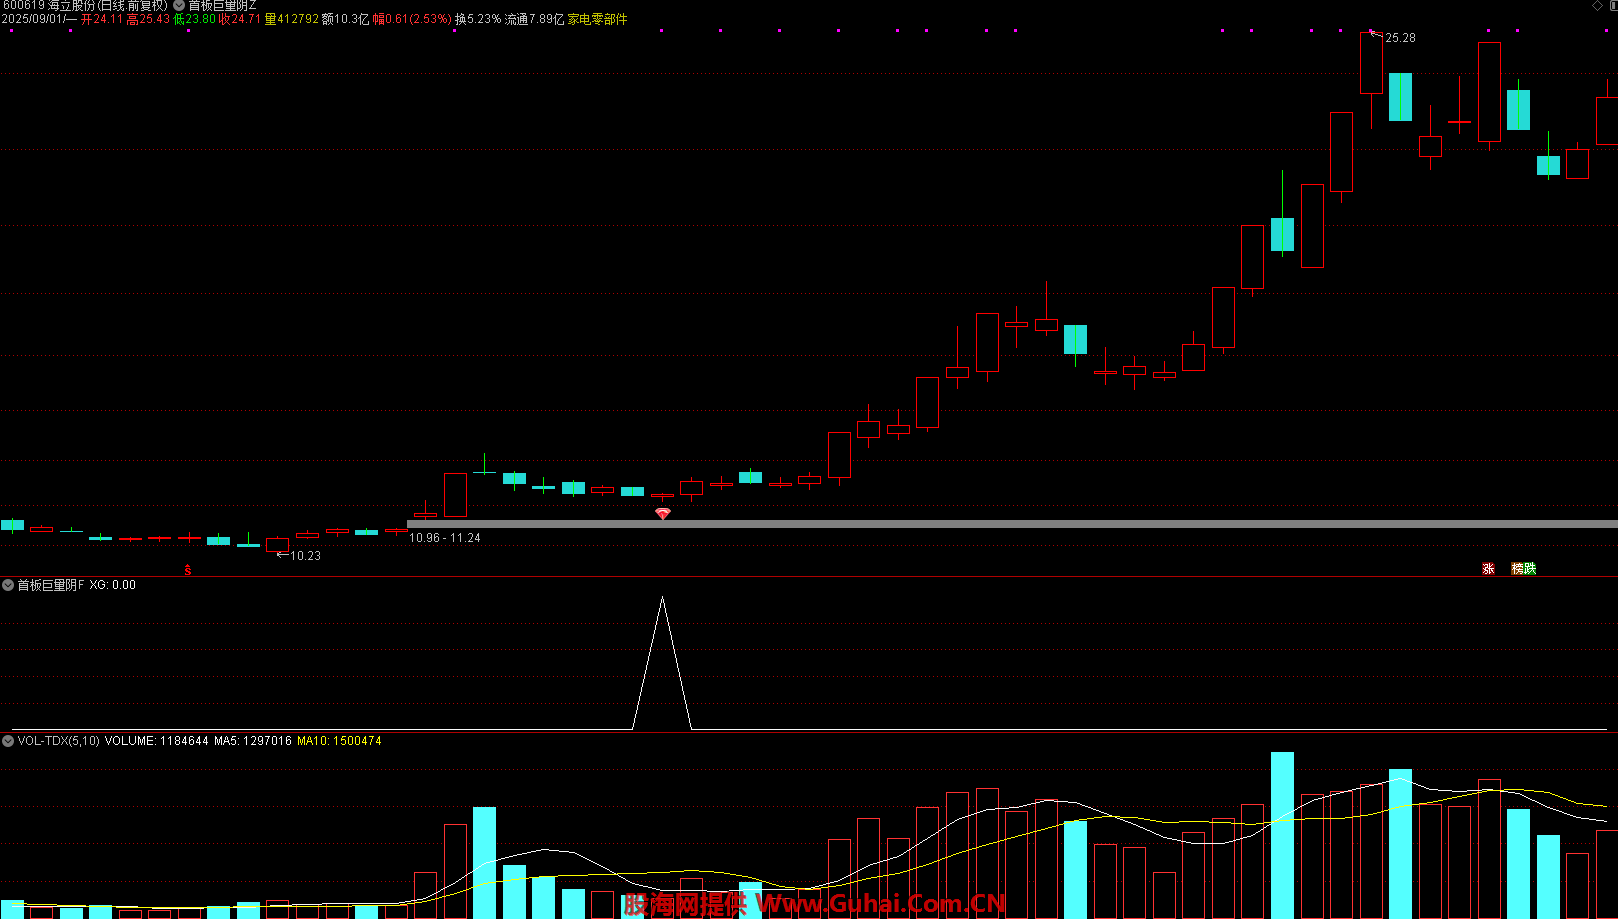Click the panel layout icon at the top edge
This screenshot has height=919, width=1618.
coord(1613,6)
